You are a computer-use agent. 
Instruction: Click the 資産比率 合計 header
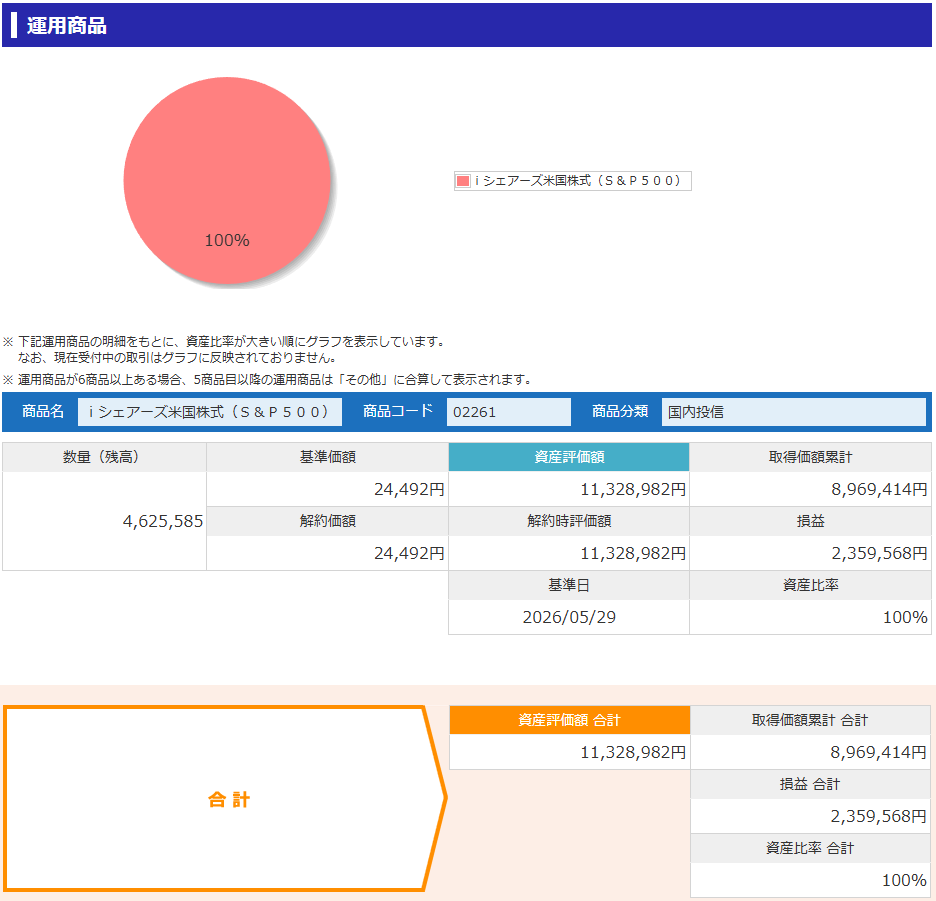(x=810, y=848)
